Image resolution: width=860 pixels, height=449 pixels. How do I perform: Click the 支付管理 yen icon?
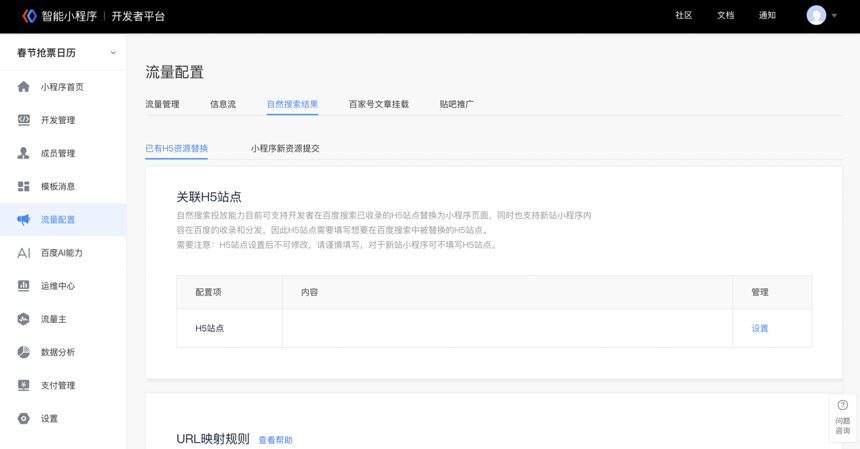24,385
